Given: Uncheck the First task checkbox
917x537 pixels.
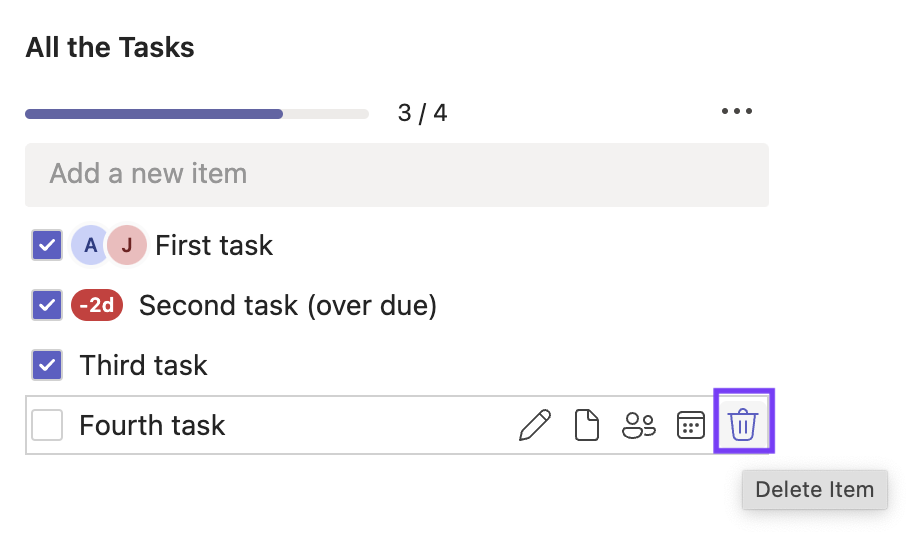Looking at the screenshot, I should tap(47, 245).
